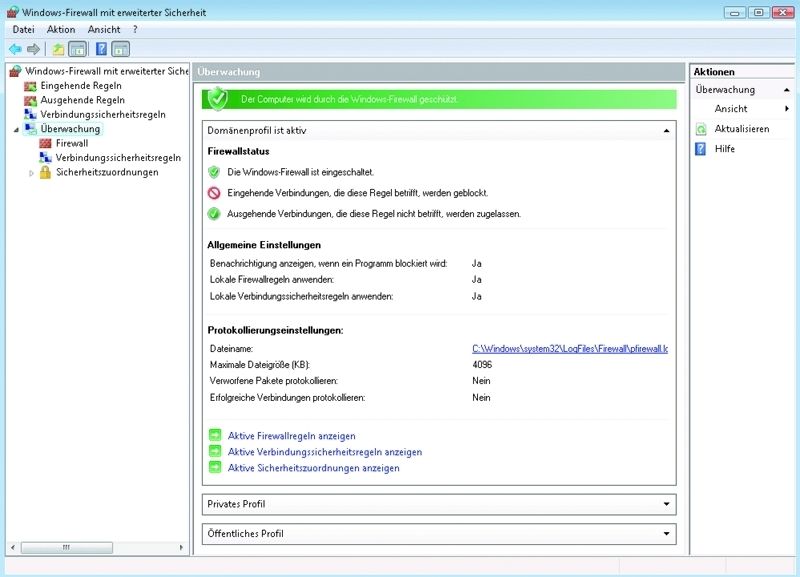Open Aktive Firewallregeln anzeigen link

291,436
